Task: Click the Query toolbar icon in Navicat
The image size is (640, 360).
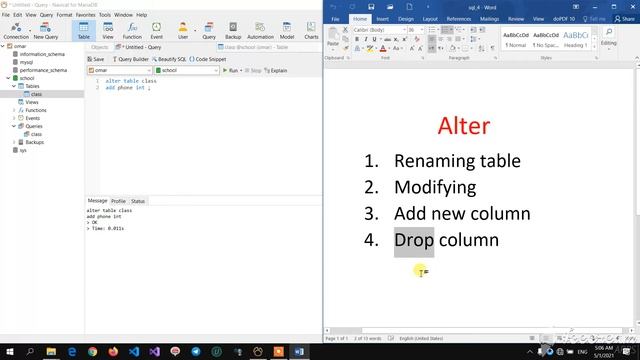Action: 209,31
